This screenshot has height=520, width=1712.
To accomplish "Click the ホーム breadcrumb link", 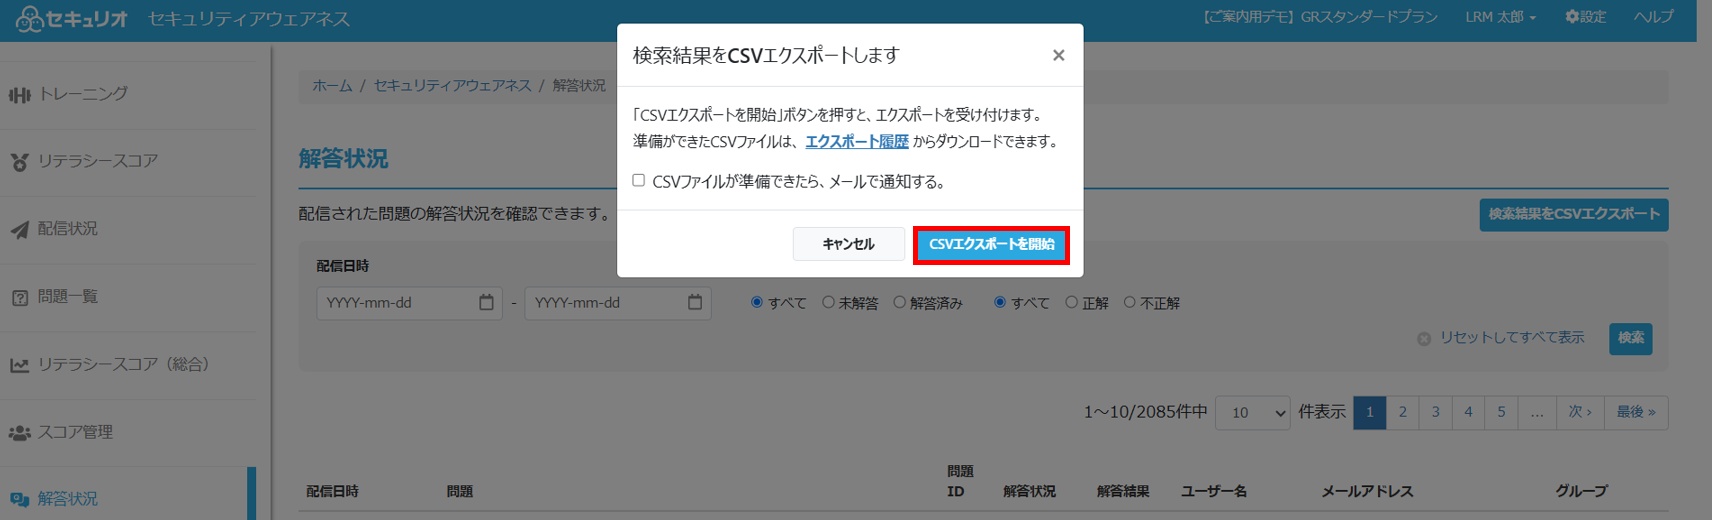I will click(x=332, y=86).
